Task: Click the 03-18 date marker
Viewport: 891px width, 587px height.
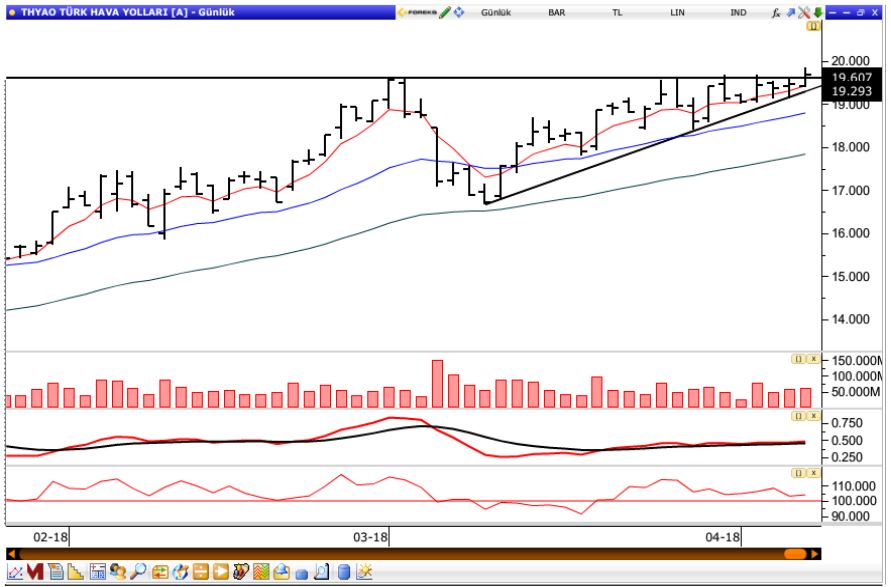Action: tap(370, 537)
